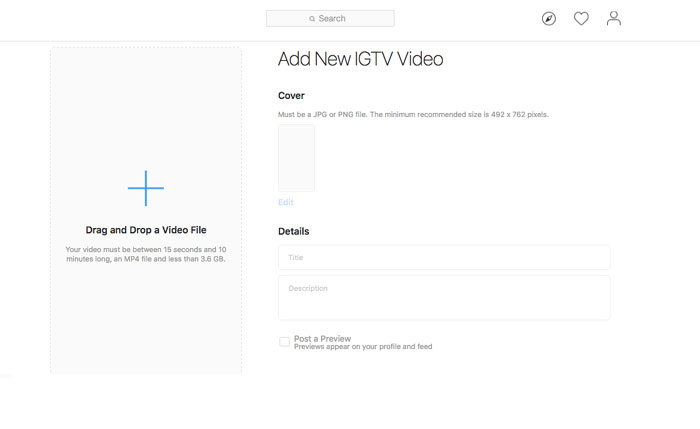Click the Description text area
The image size is (700, 429).
(444, 298)
